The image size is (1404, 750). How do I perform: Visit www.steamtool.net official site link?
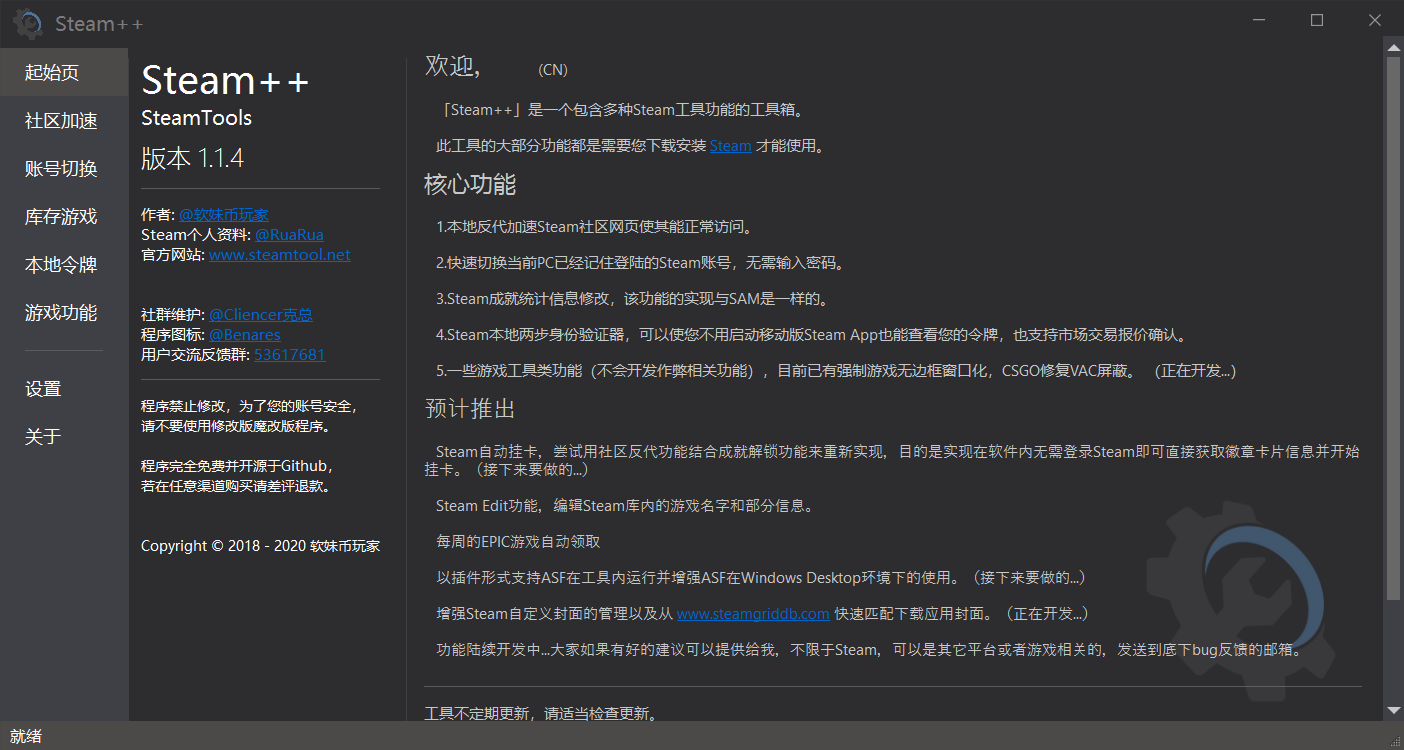click(280, 255)
